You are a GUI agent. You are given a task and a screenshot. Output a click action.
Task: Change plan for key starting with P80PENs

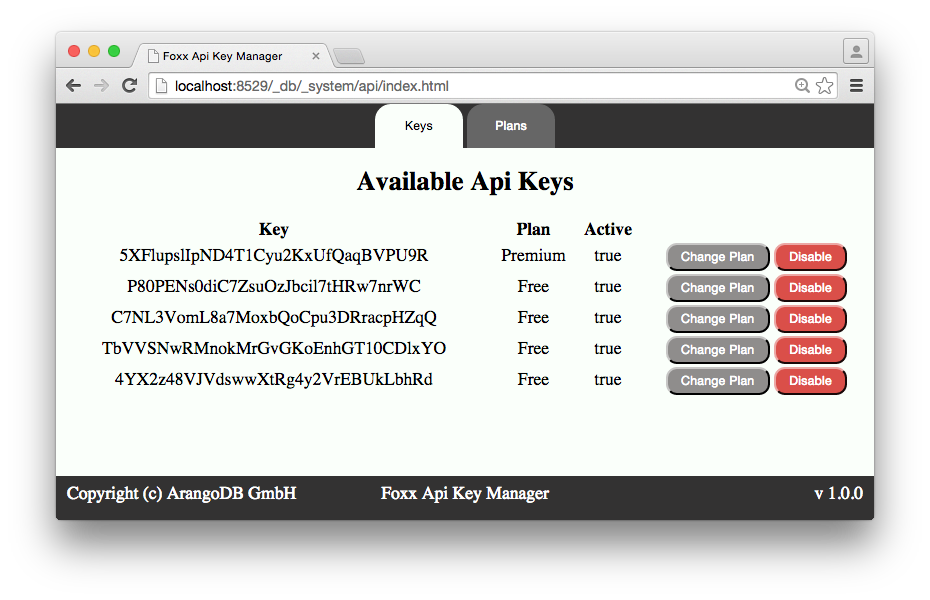tap(717, 288)
